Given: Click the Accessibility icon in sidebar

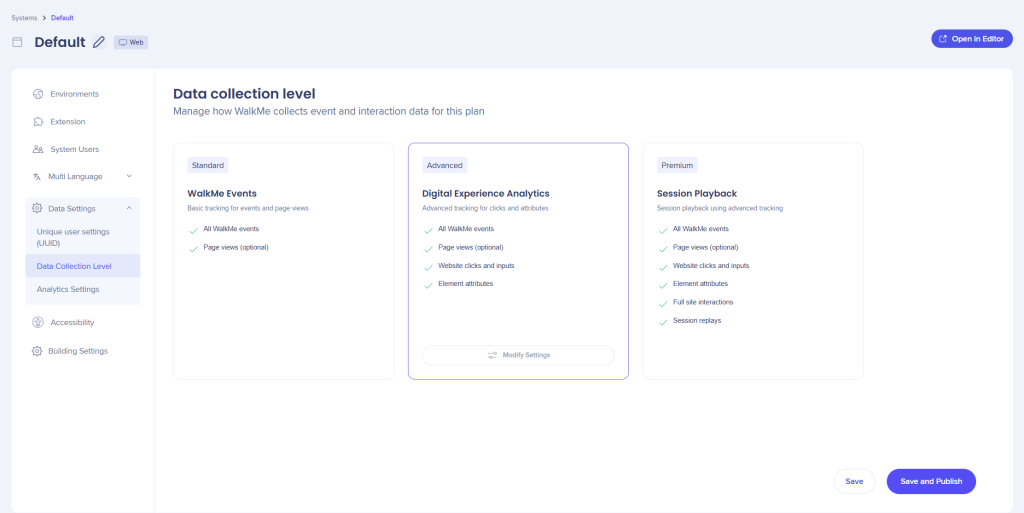Looking at the screenshot, I should [37, 322].
